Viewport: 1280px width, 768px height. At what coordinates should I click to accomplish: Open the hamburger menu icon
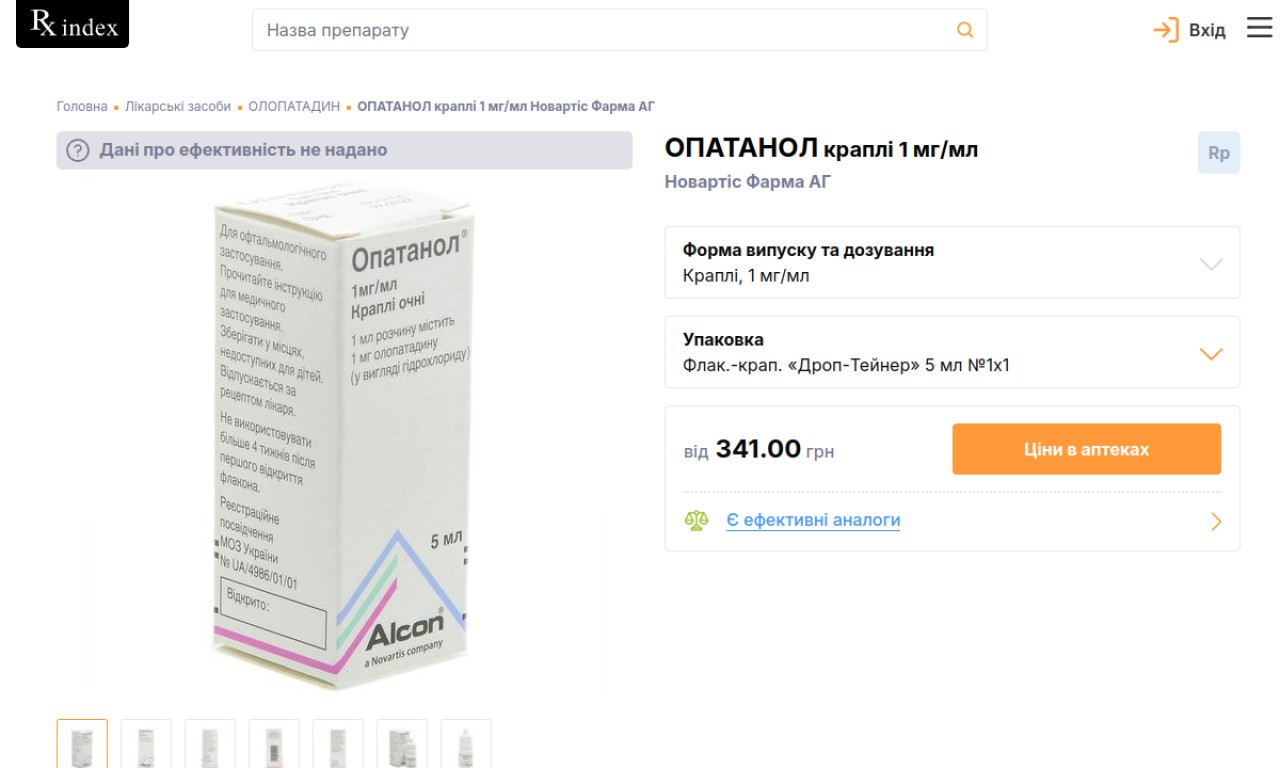1259,29
